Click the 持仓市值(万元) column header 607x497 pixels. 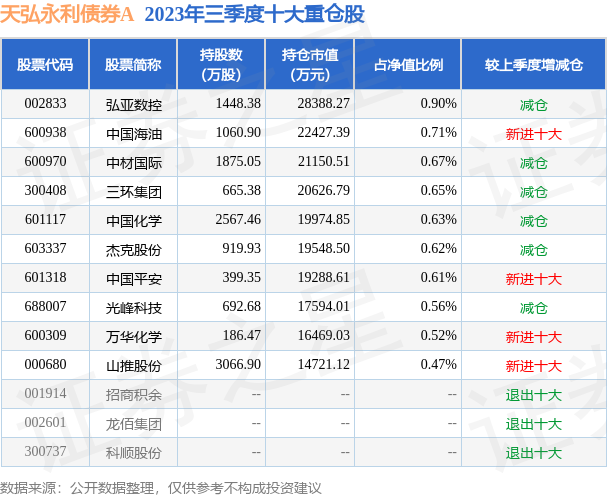(x=310, y=65)
